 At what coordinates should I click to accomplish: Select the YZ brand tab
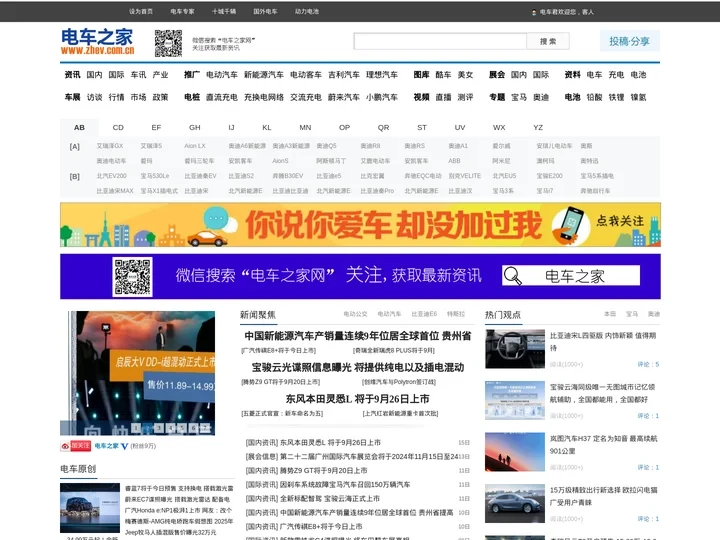click(538, 128)
